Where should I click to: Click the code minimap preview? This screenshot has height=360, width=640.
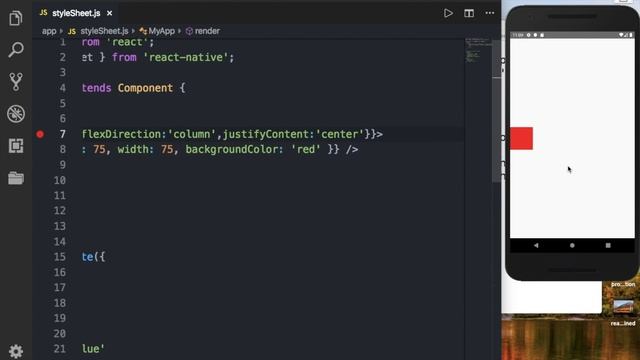[478, 50]
